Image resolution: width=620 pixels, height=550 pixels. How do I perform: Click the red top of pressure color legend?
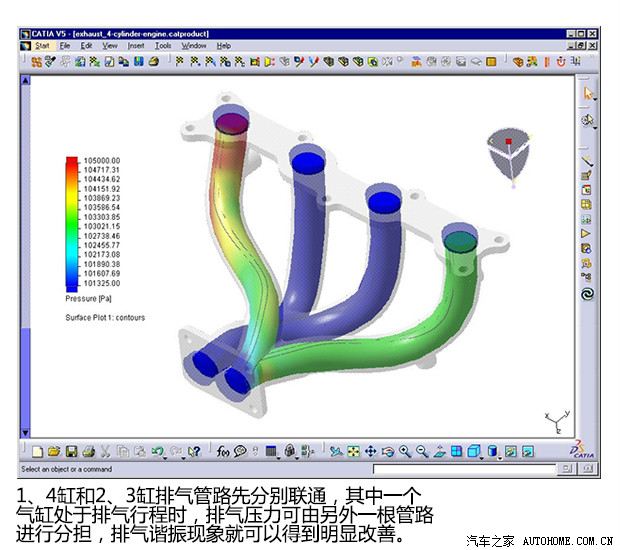click(72, 161)
